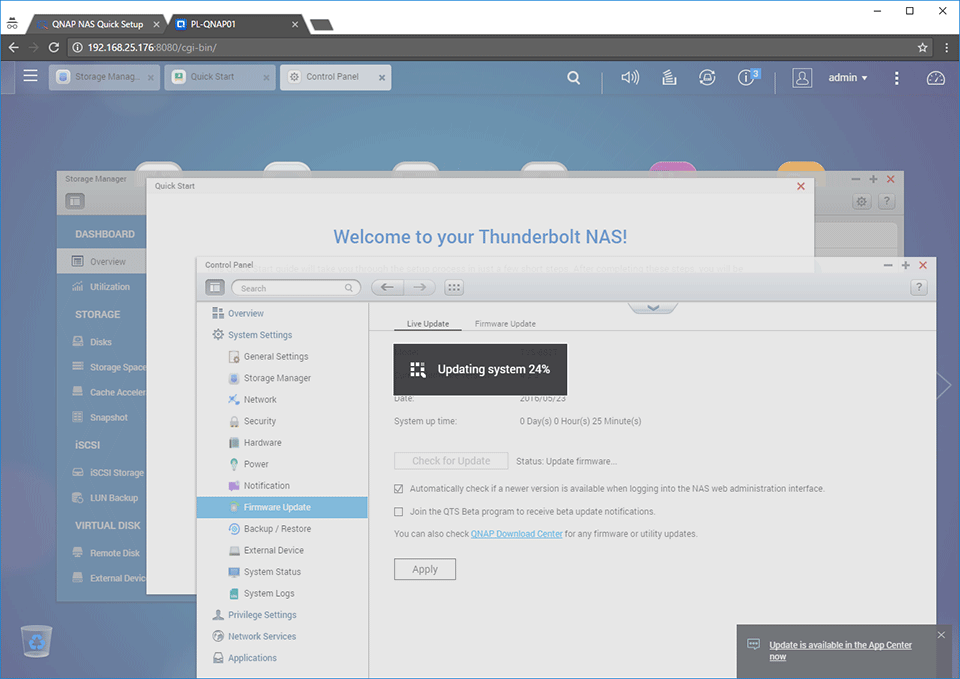Expand Applications section in sidebar

tap(252, 658)
